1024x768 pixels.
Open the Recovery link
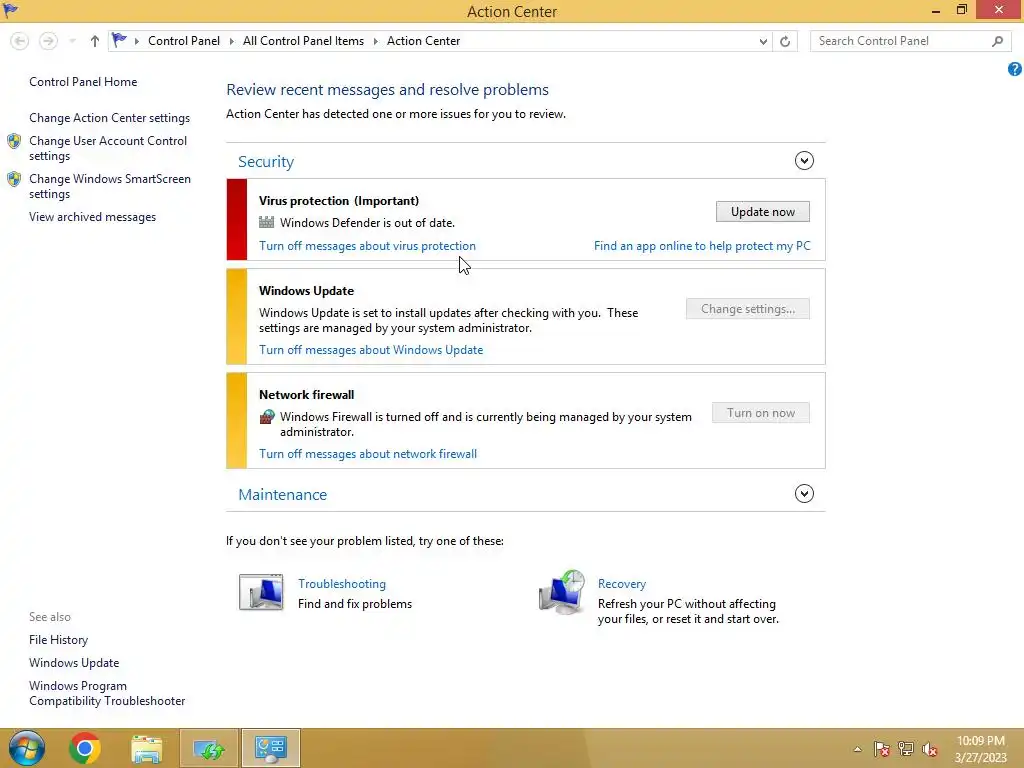pos(622,584)
